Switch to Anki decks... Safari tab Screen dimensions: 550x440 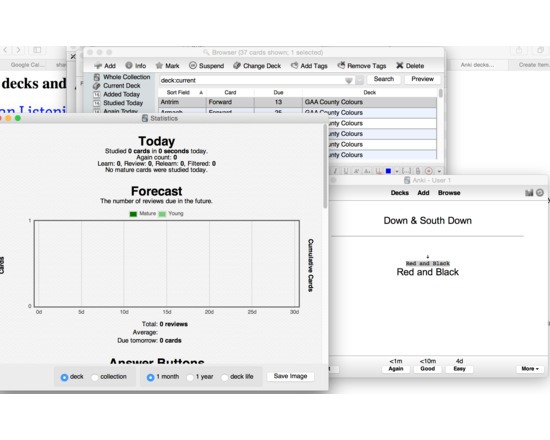(x=477, y=65)
